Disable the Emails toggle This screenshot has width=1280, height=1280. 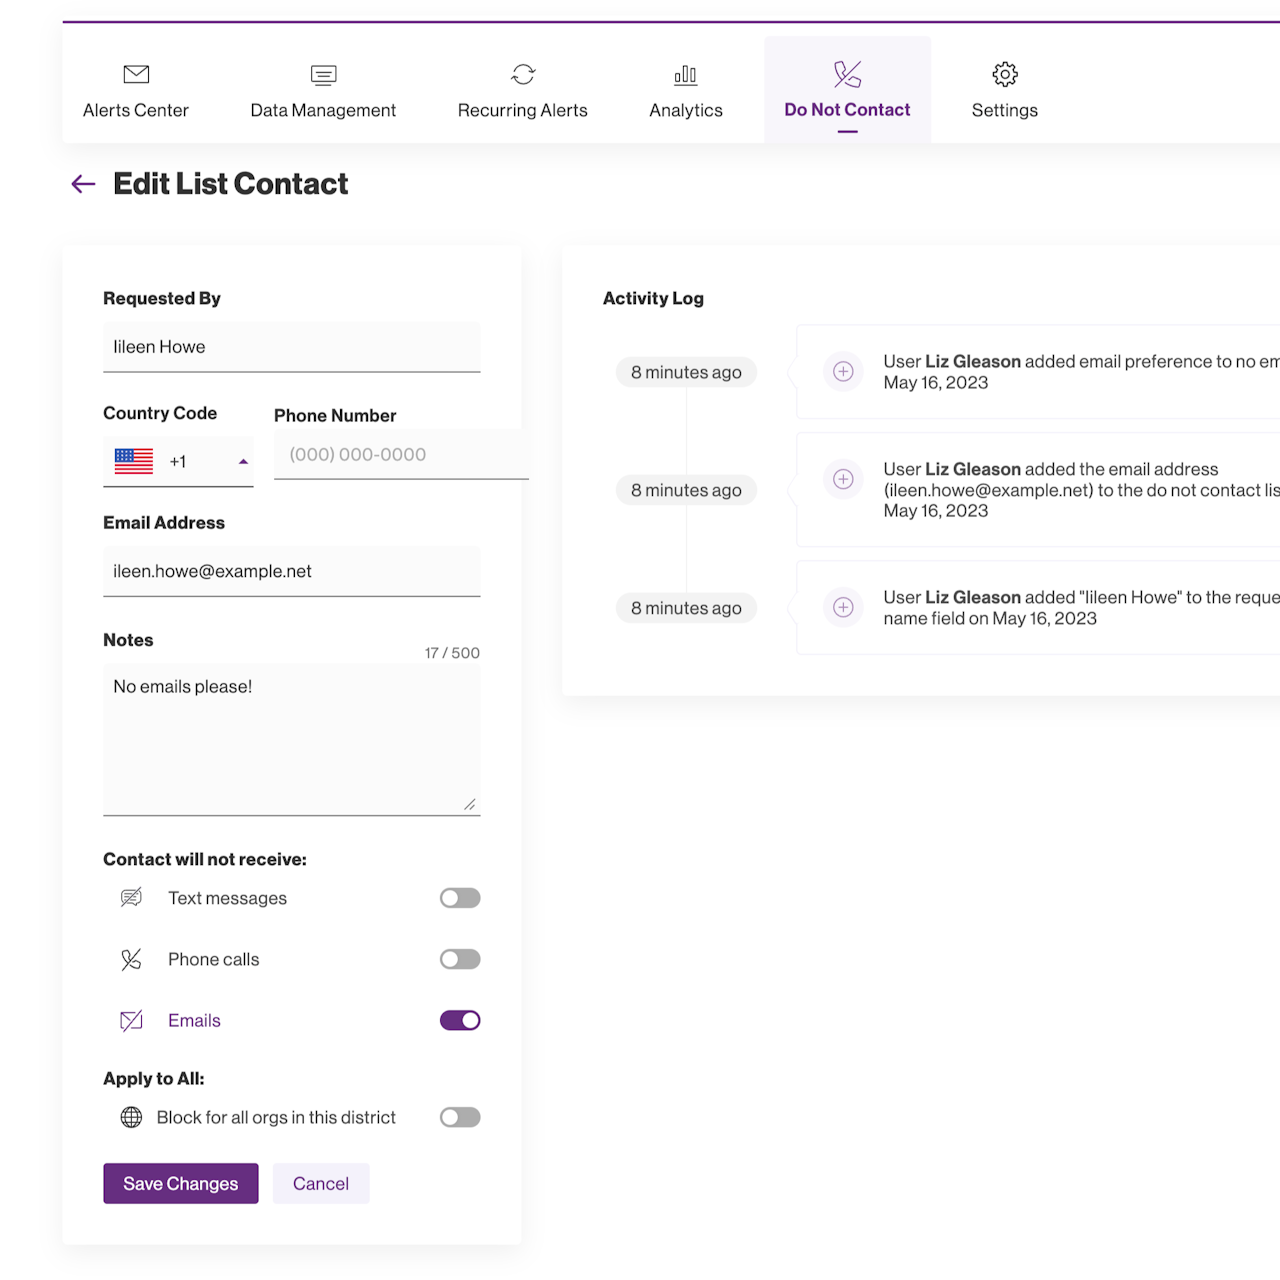click(460, 1020)
